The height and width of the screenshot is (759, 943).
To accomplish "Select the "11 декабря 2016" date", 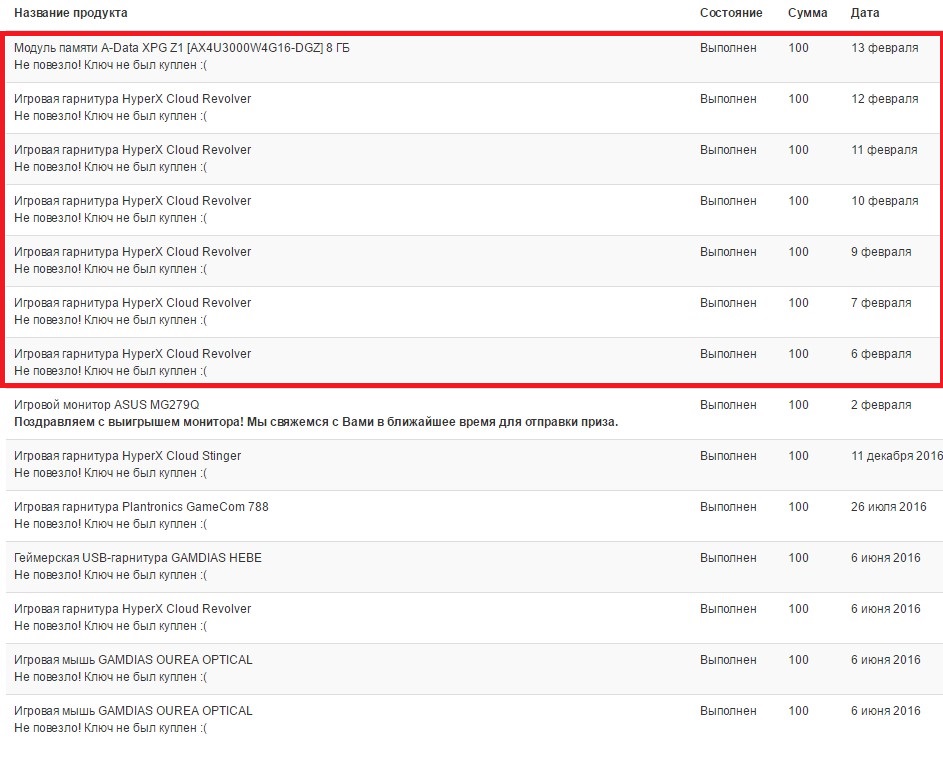I will [896, 456].
